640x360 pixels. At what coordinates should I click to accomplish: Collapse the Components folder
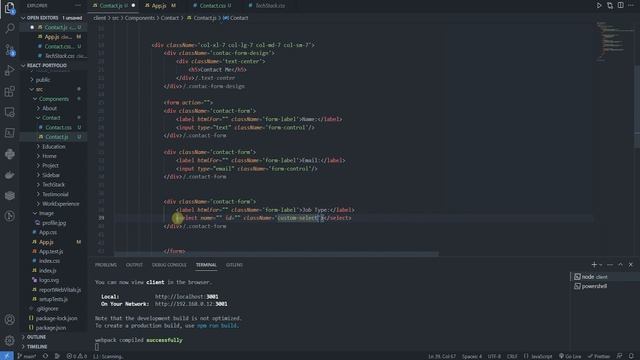tap(53, 99)
